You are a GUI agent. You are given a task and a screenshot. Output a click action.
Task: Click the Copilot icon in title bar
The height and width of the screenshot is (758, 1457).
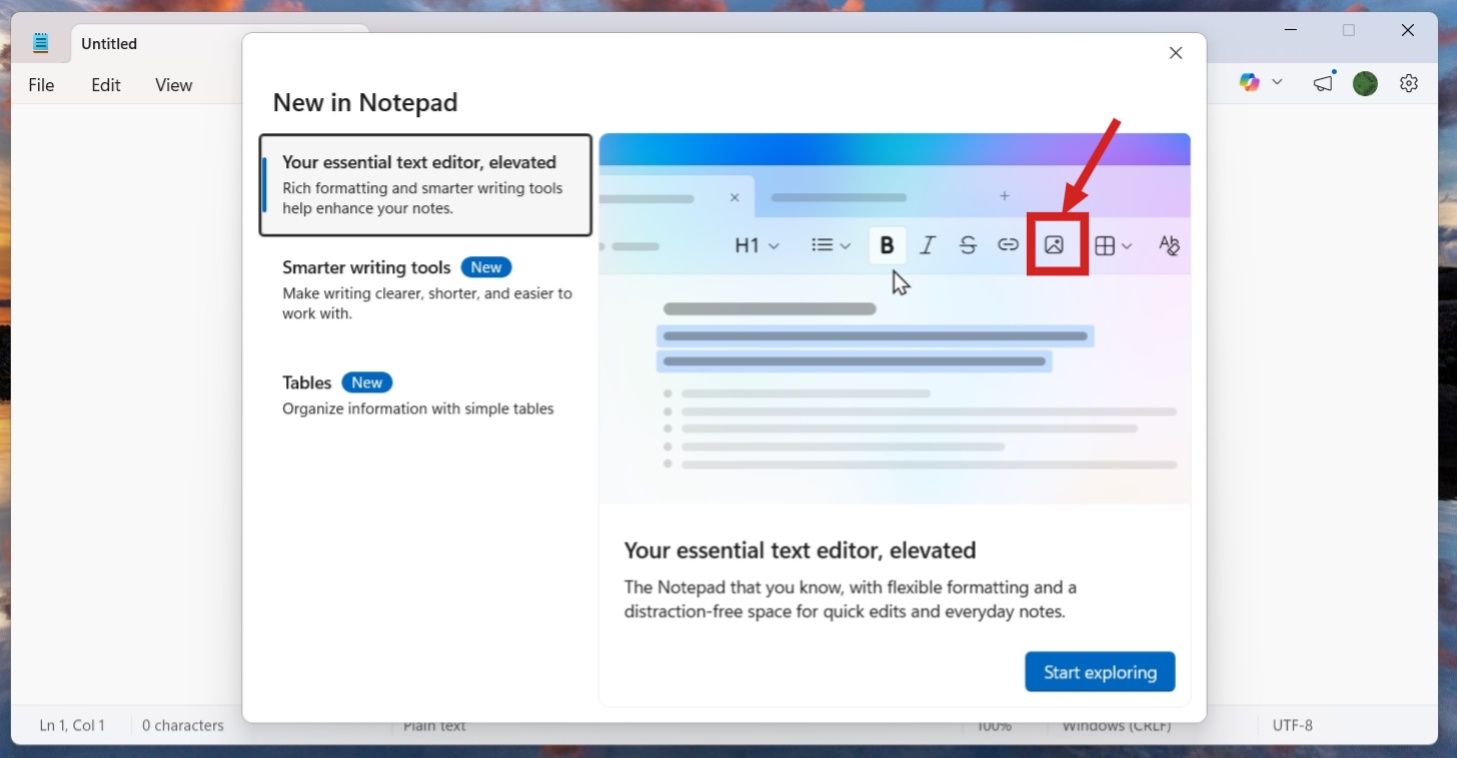click(x=1249, y=83)
